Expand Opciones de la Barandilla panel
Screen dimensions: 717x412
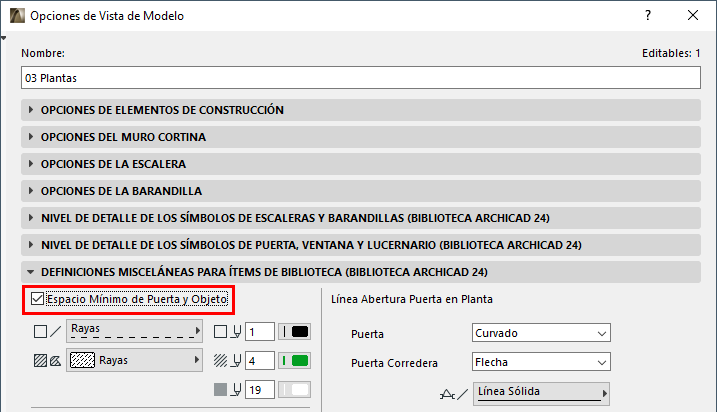(x=361, y=191)
